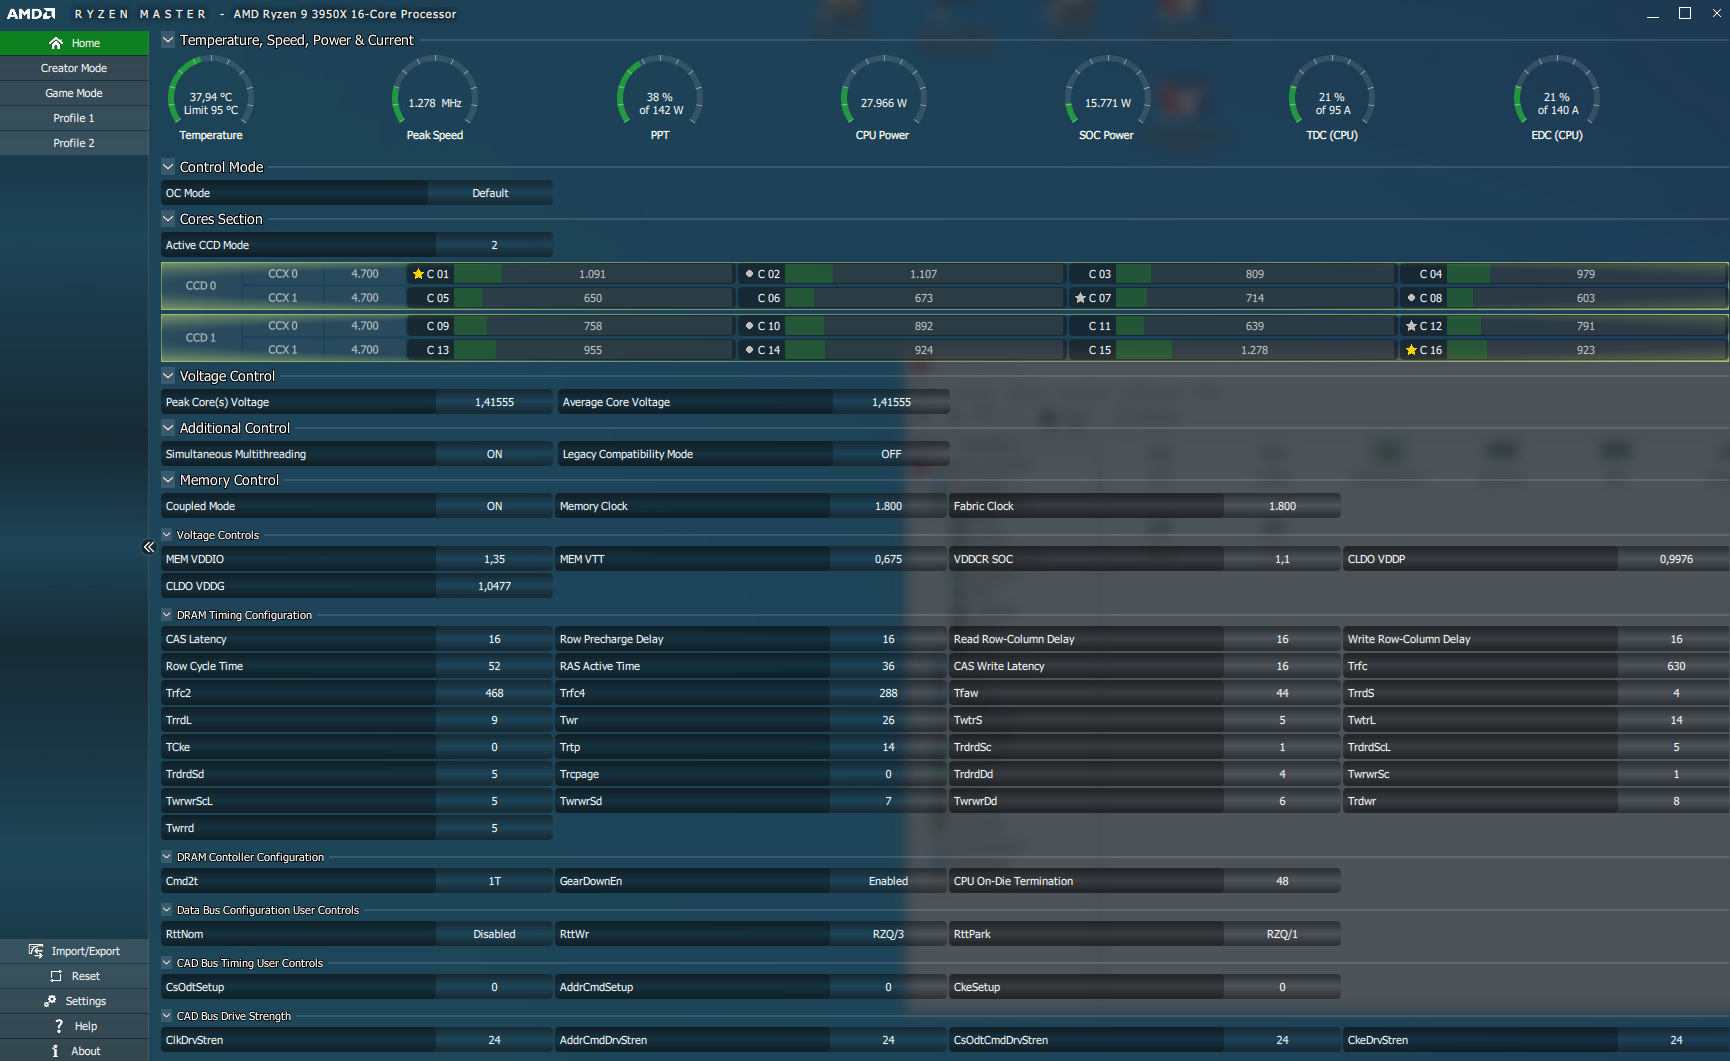Viewport: 1730px width, 1061px height.
Task: Collapse the CAD Bus Drive Strength subsection
Action: pos(167,1016)
